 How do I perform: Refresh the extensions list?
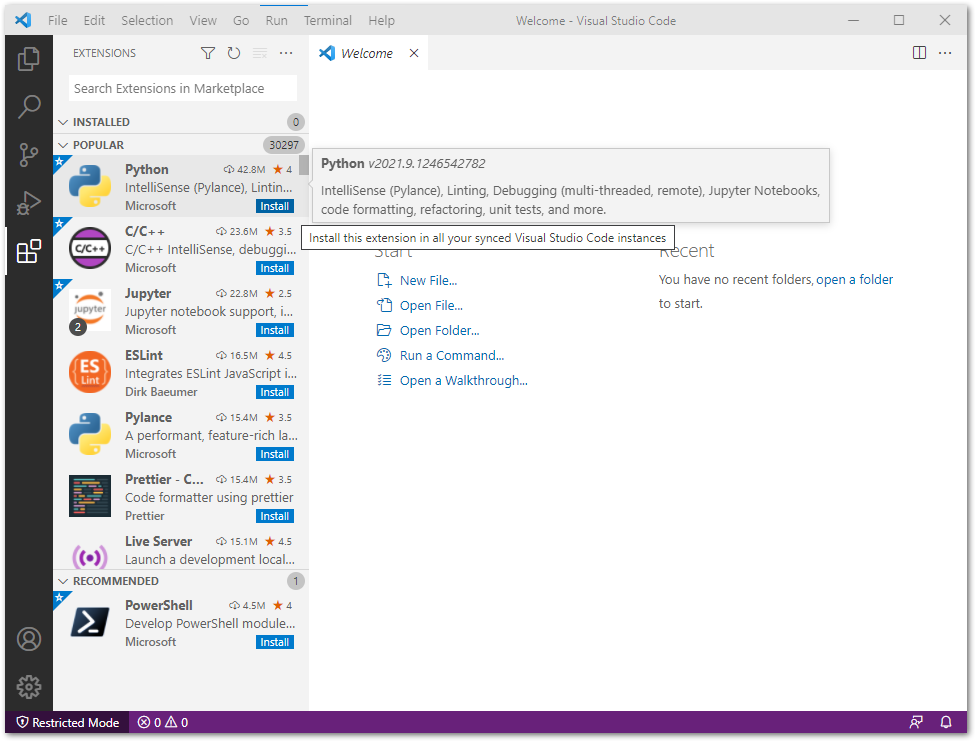(234, 53)
